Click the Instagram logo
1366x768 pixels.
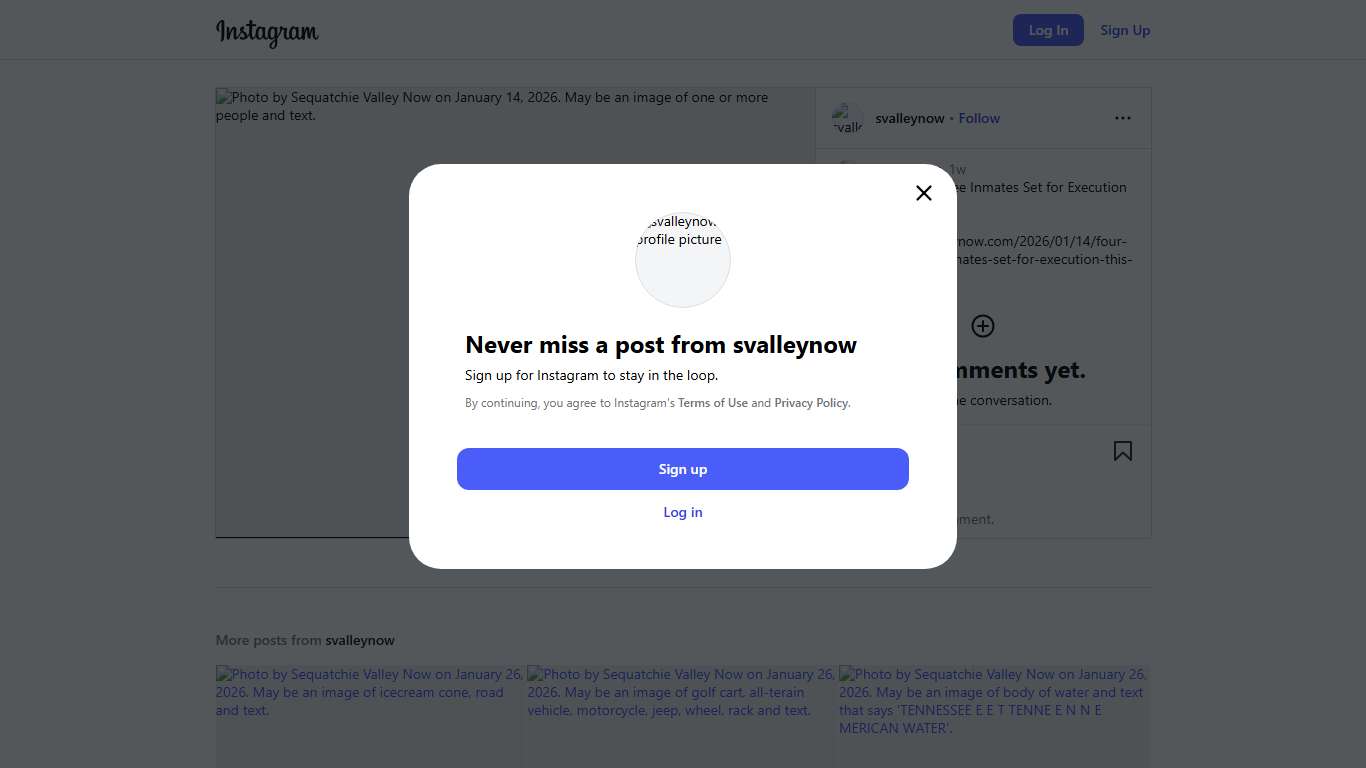pos(267,32)
